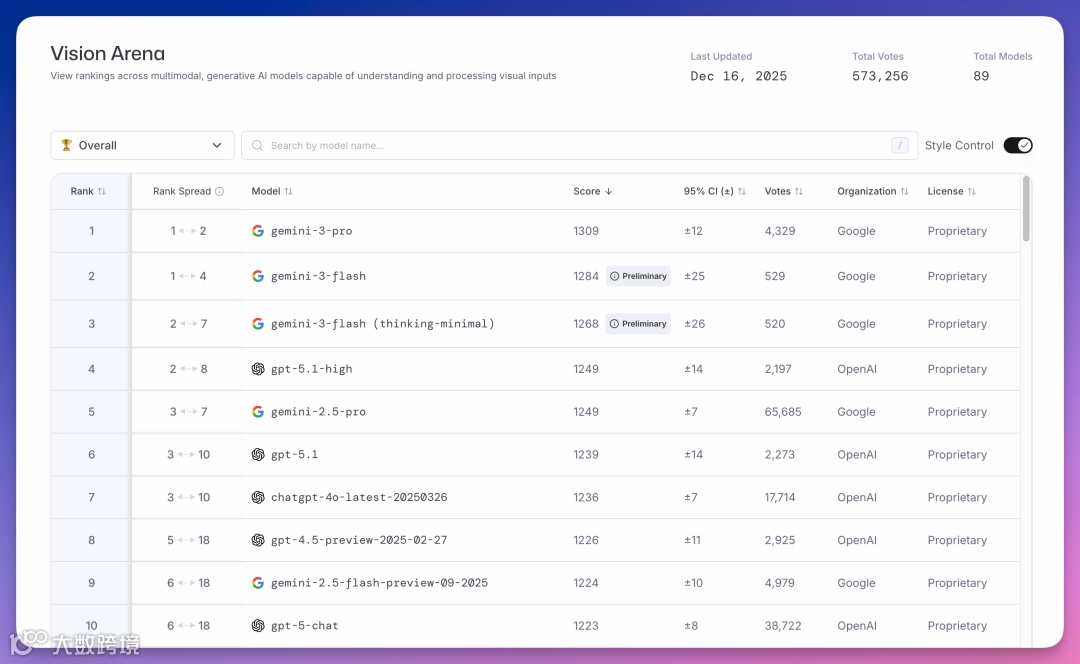This screenshot has width=1080, height=664.
Task: Click the slash shortcut badge in search
Action: (900, 145)
